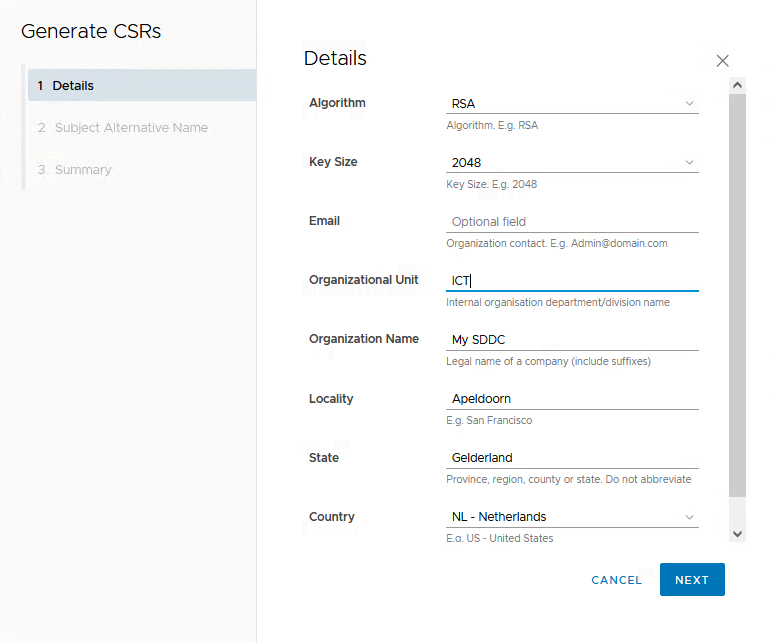The width and height of the screenshot is (772, 643).
Task: Expand the Algorithm dropdown chevron
Action: [689, 103]
